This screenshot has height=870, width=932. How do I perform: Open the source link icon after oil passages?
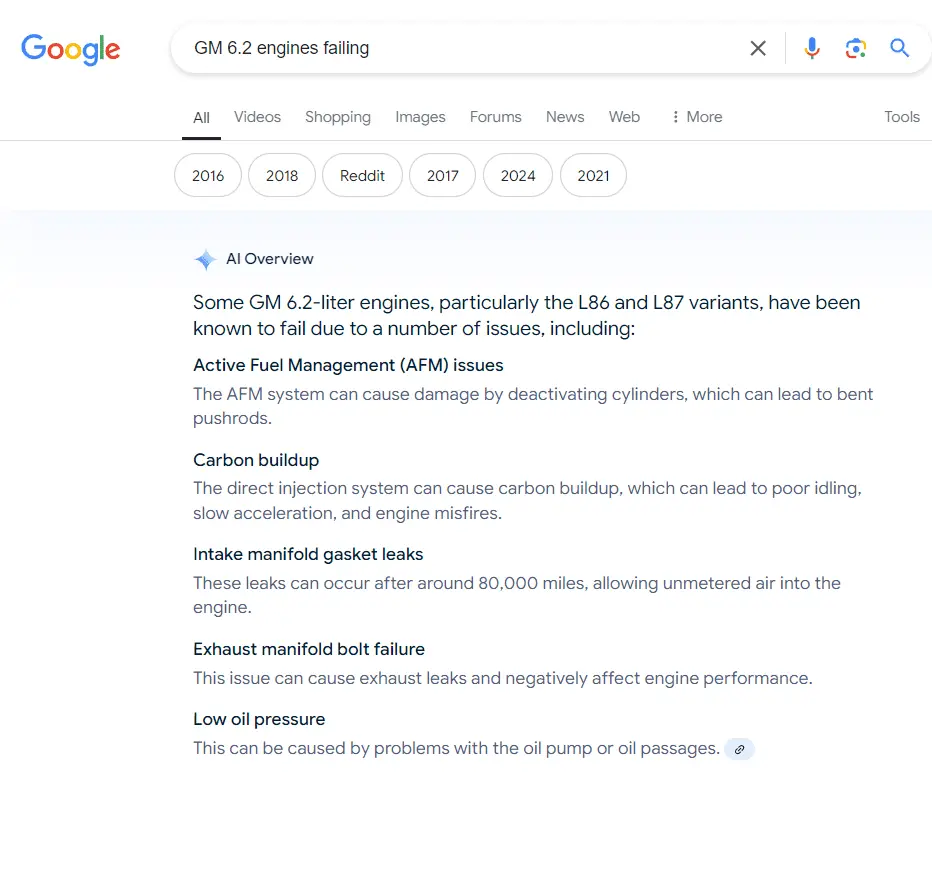(x=739, y=749)
